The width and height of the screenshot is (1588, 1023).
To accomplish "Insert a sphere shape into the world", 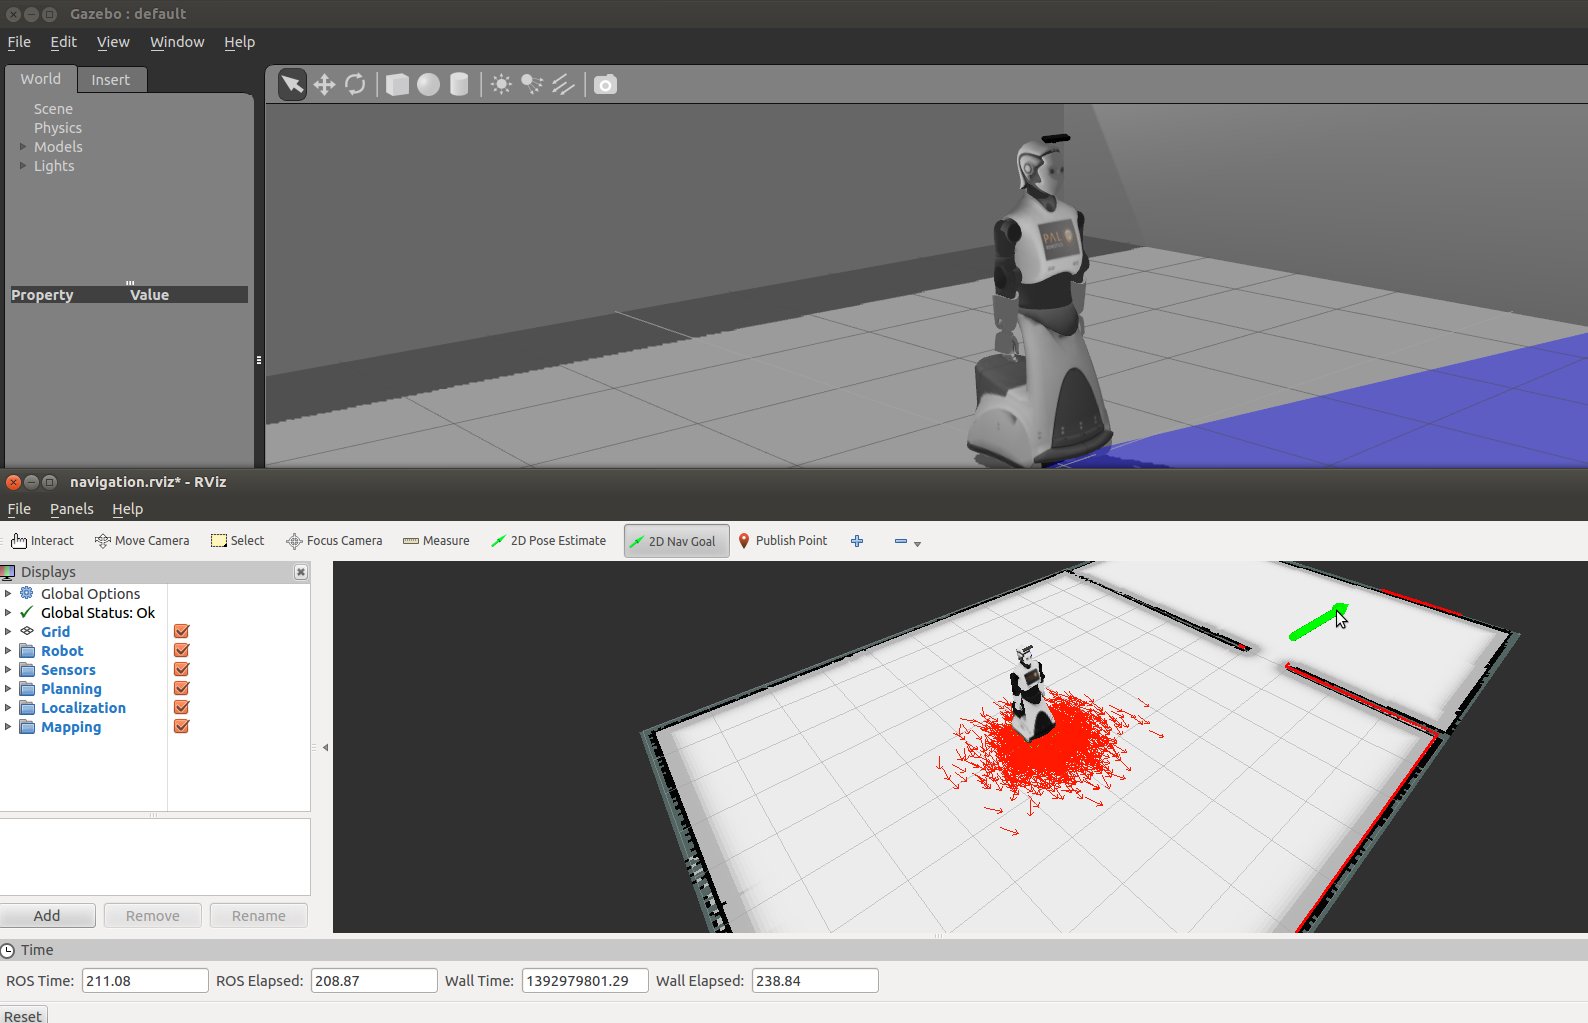I will (x=428, y=85).
